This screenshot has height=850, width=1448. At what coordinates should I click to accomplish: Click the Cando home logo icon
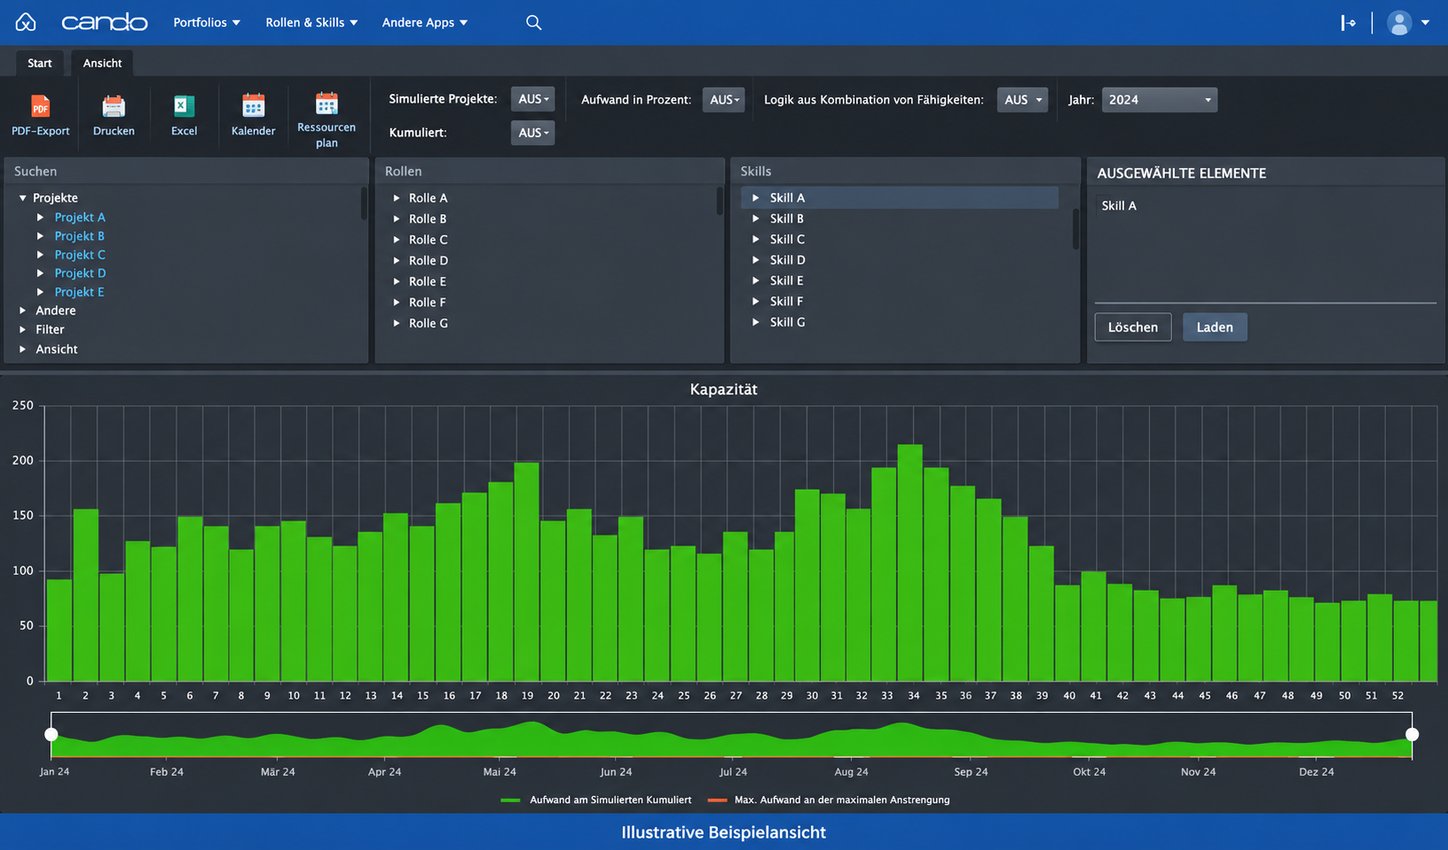point(26,22)
